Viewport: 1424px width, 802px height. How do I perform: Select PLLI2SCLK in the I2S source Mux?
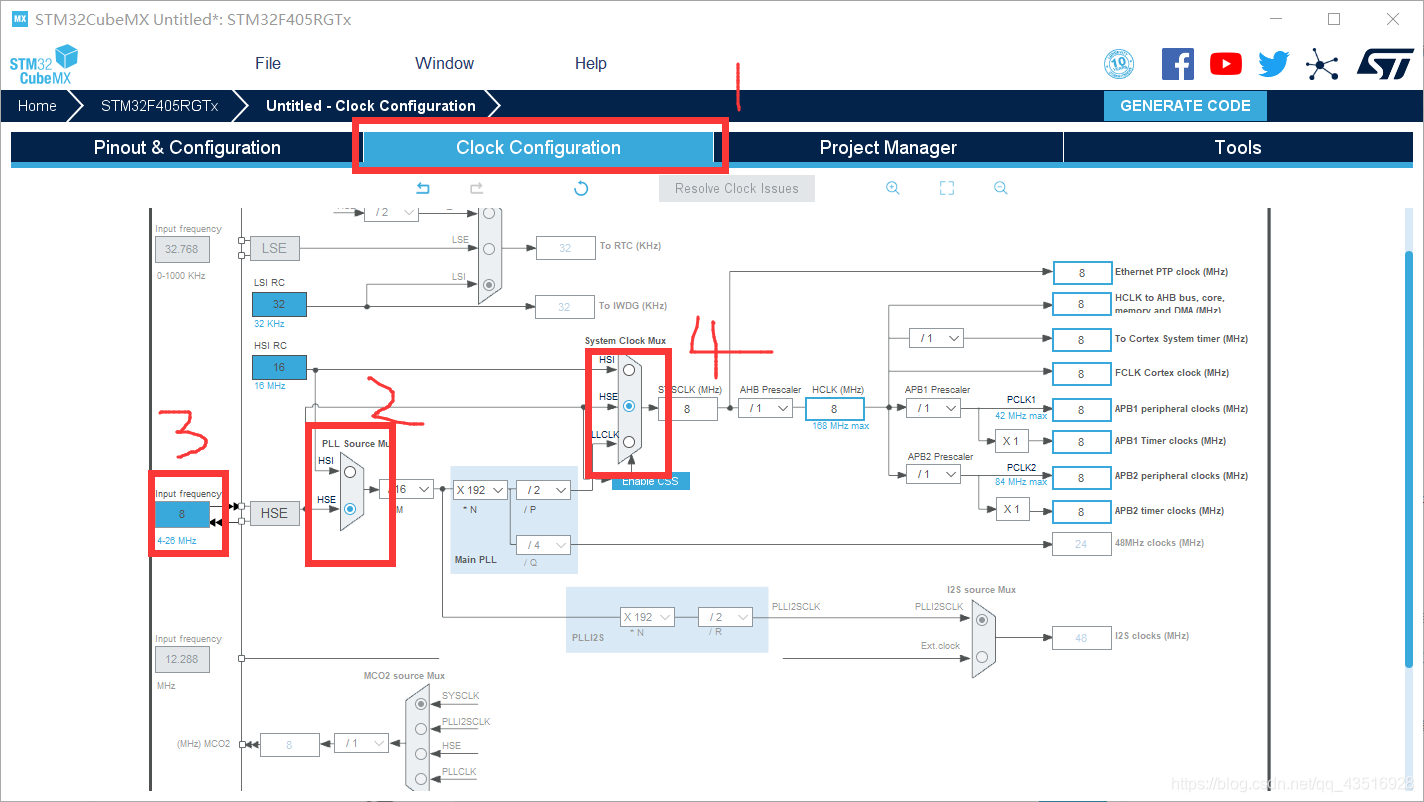pos(982,620)
